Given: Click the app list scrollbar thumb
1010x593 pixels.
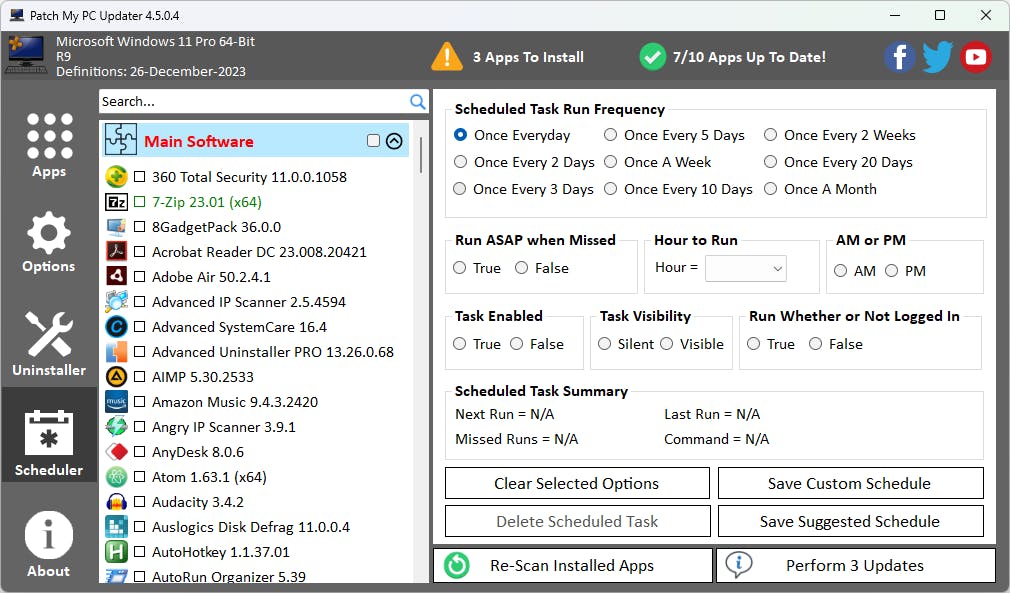Looking at the screenshot, I should point(421,155).
